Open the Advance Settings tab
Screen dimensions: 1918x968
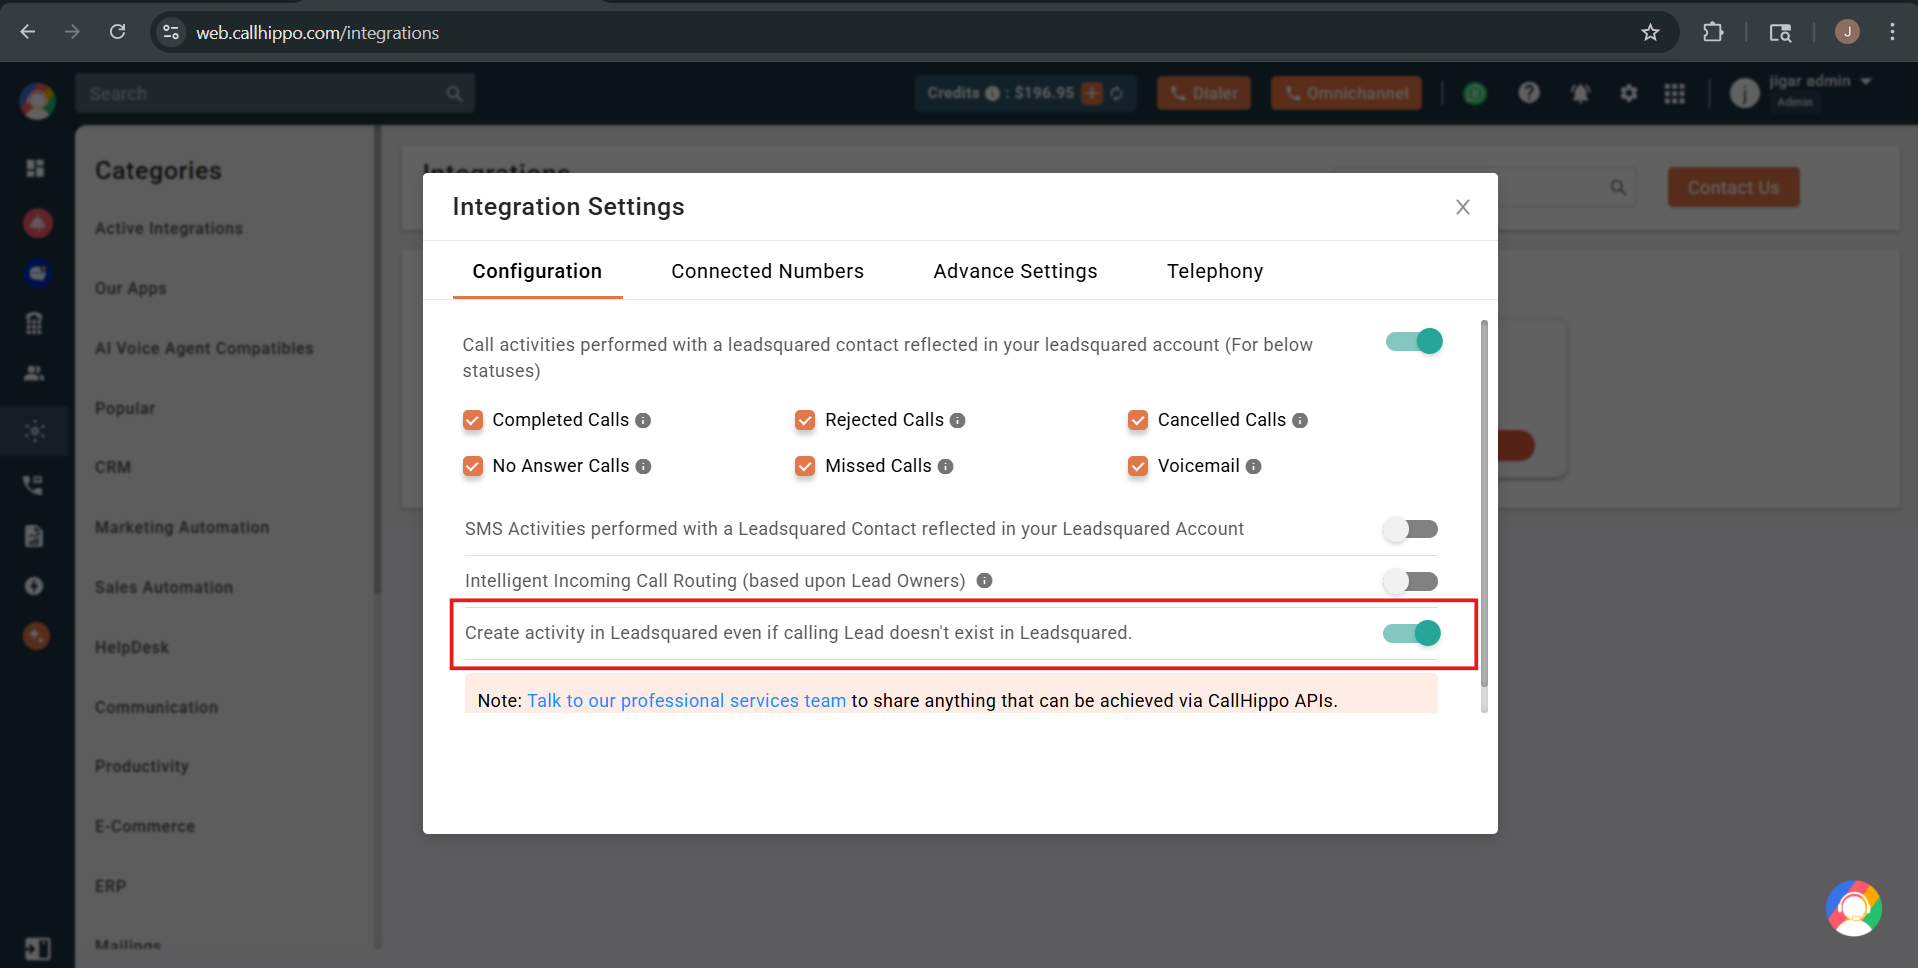1015,271
